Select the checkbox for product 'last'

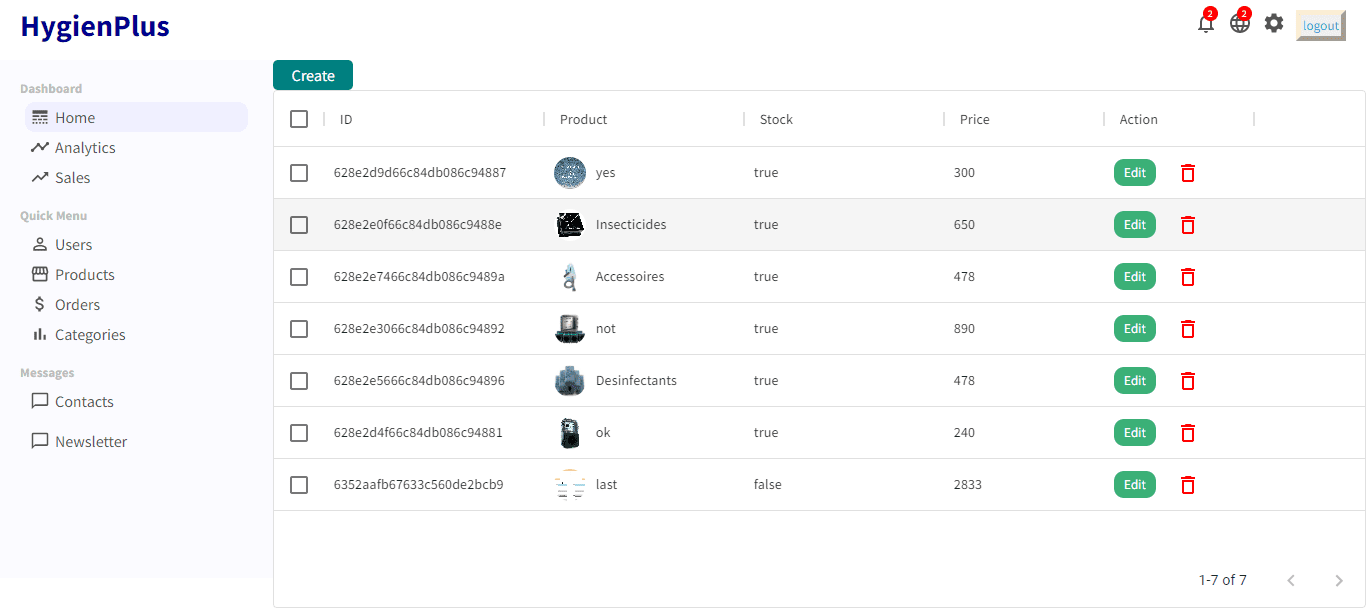pyautogui.click(x=299, y=485)
